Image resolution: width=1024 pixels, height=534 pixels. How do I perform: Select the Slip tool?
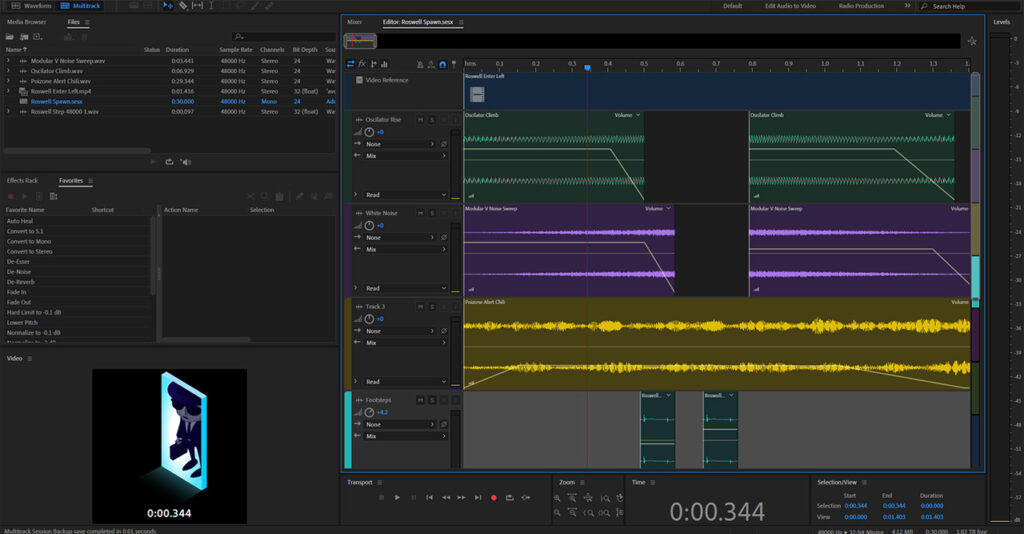click(x=197, y=6)
